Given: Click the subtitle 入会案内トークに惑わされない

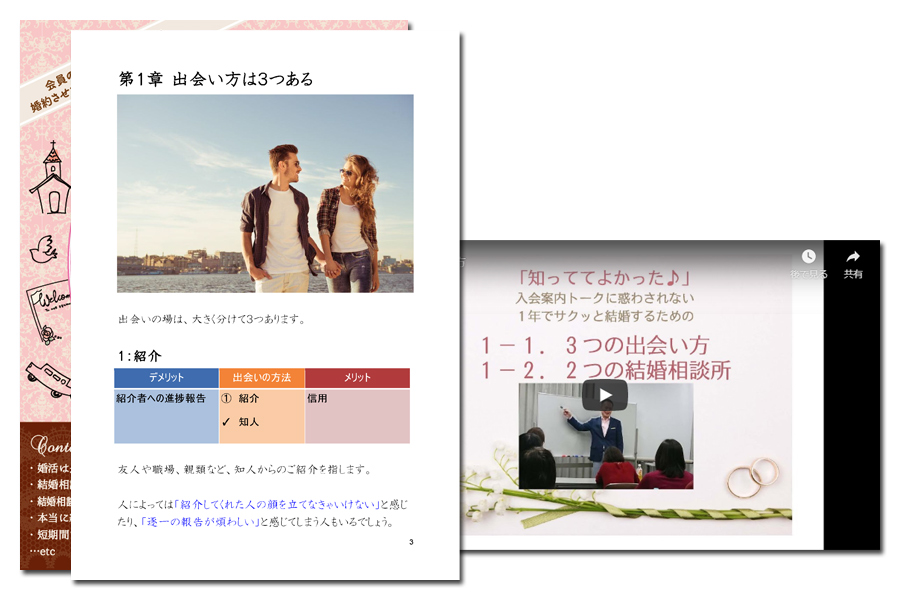Looking at the screenshot, I should click(605, 298).
